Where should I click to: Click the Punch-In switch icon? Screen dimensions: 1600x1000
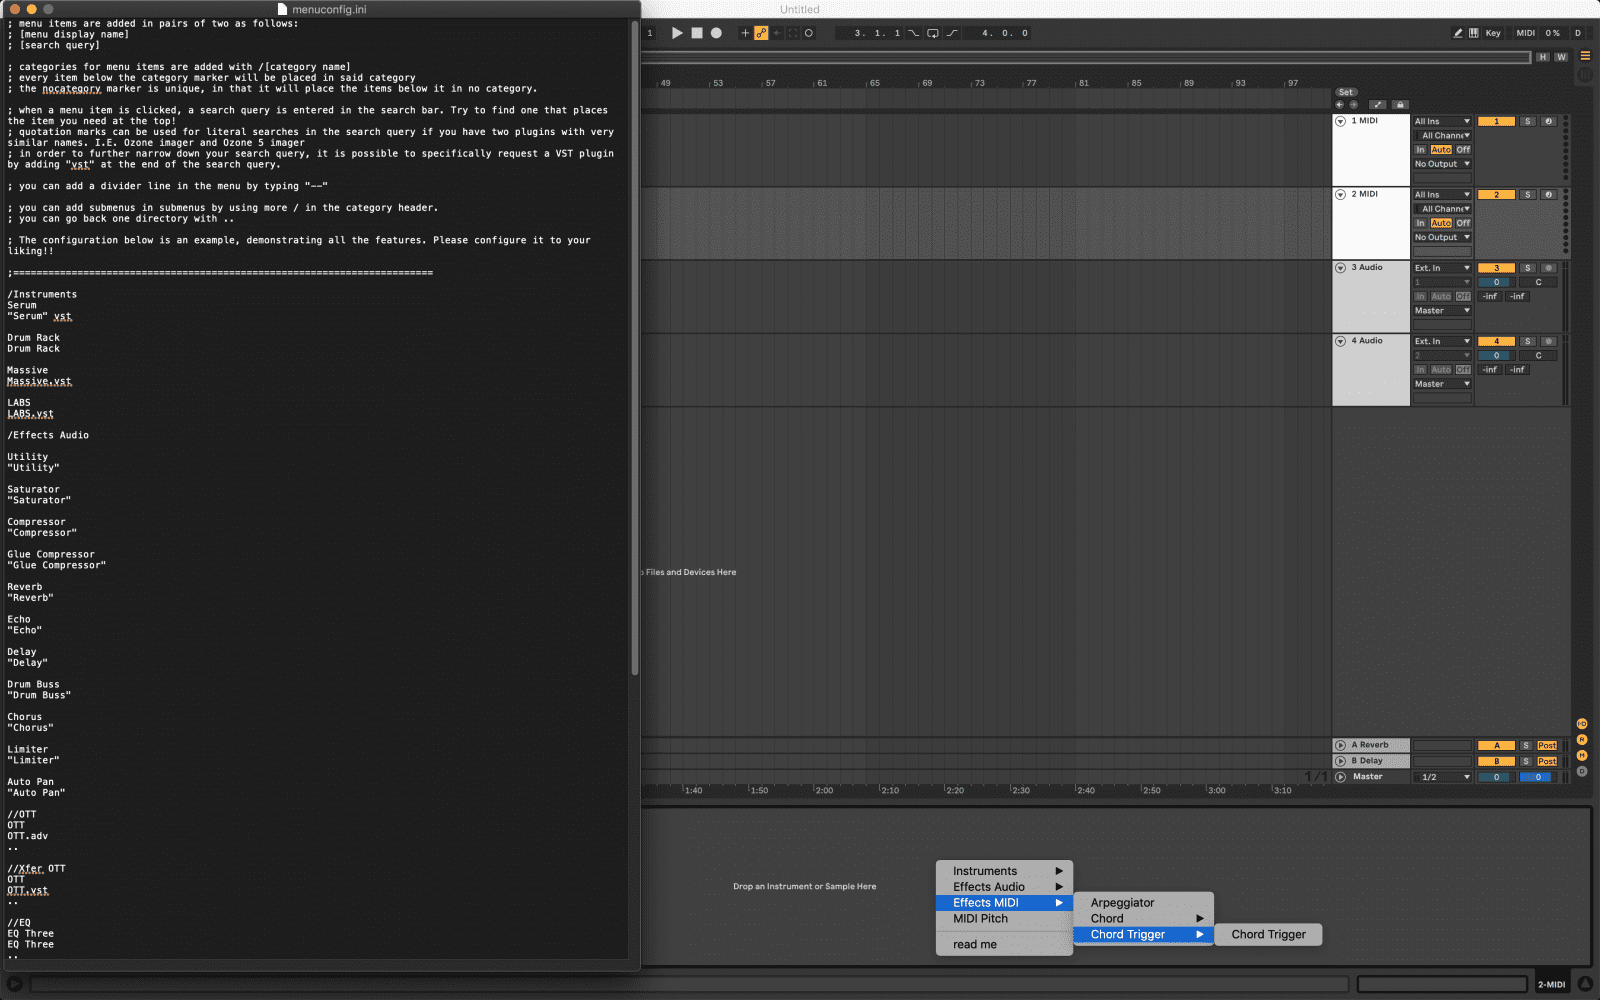pos(913,33)
